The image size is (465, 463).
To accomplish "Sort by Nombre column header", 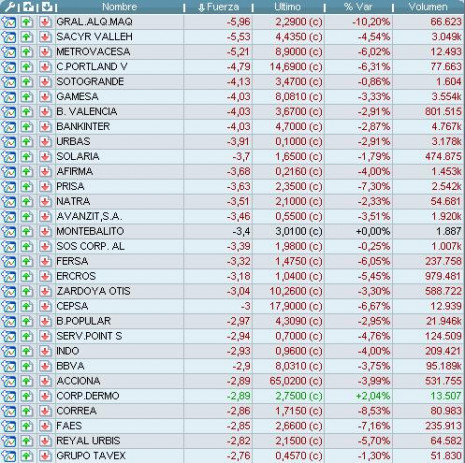I will click(119, 7).
